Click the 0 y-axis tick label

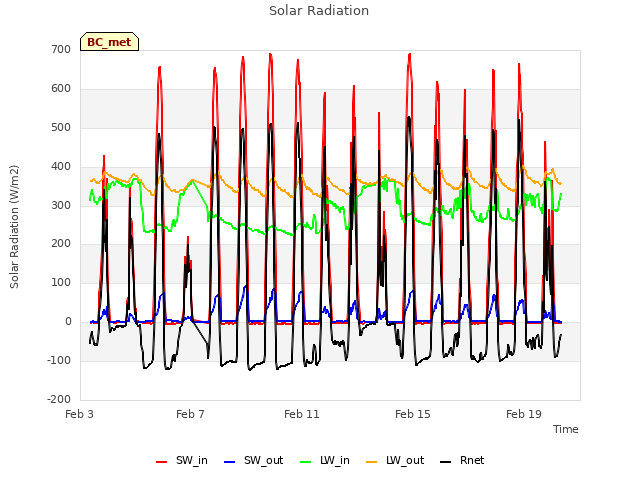[x=68, y=322]
